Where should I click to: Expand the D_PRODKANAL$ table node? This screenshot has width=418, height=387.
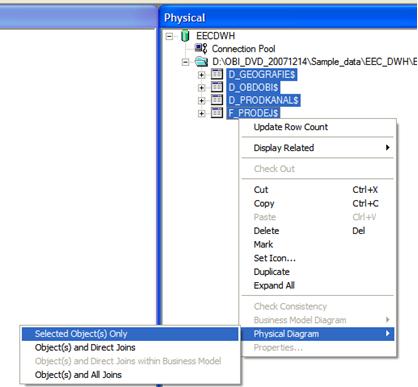[201, 101]
